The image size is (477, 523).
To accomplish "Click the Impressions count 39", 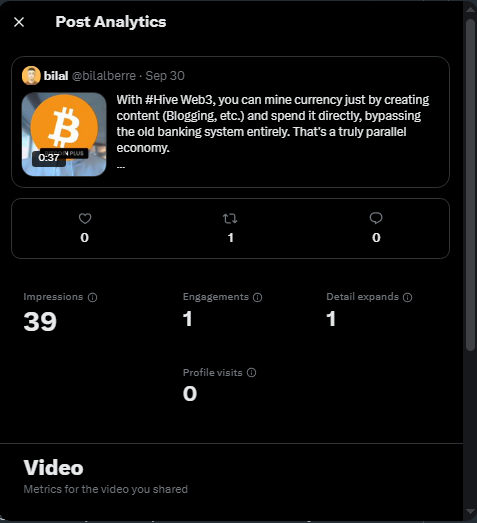I will coord(40,322).
